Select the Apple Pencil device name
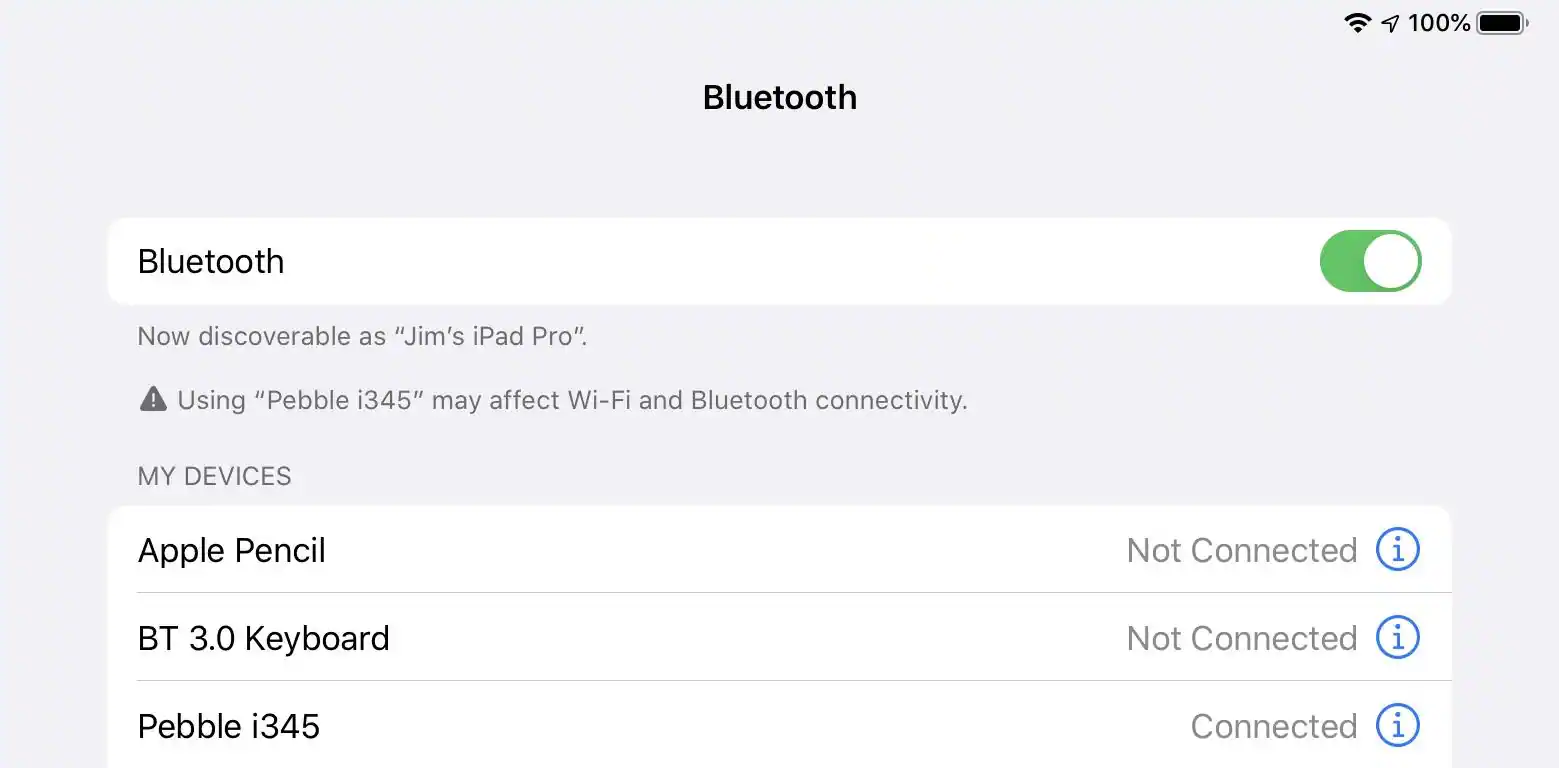This screenshot has height=768, width=1559. coord(232,551)
